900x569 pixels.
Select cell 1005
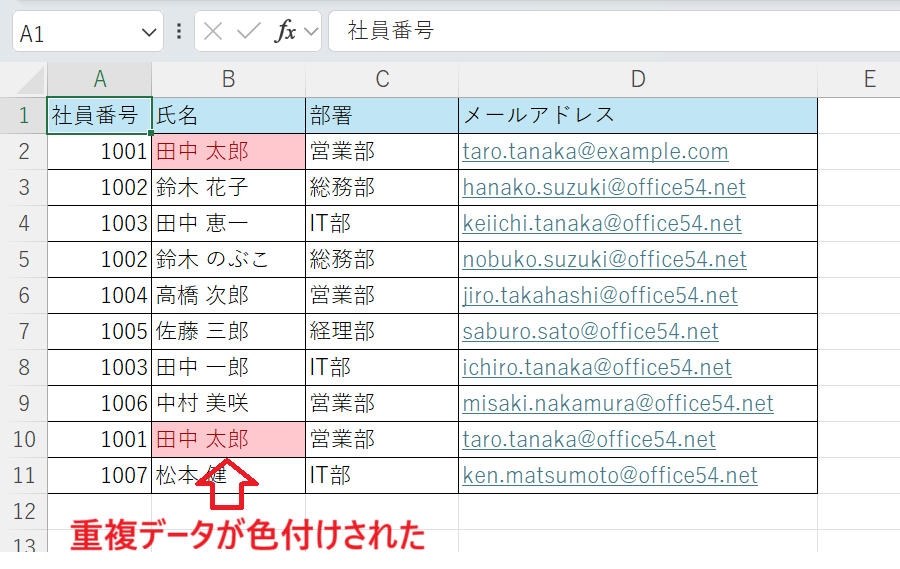click(99, 331)
